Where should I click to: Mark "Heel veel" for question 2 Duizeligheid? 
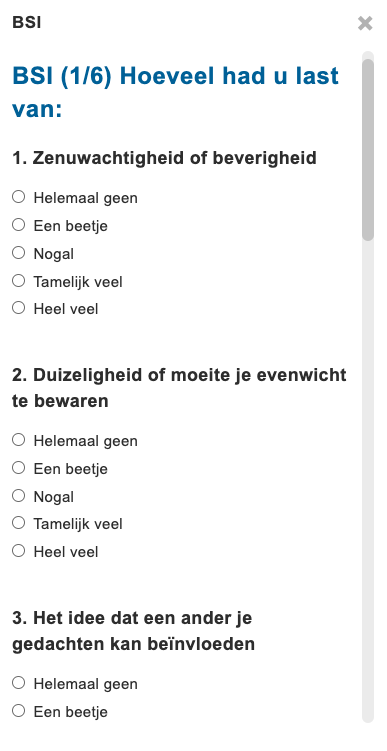[x=19, y=551]
